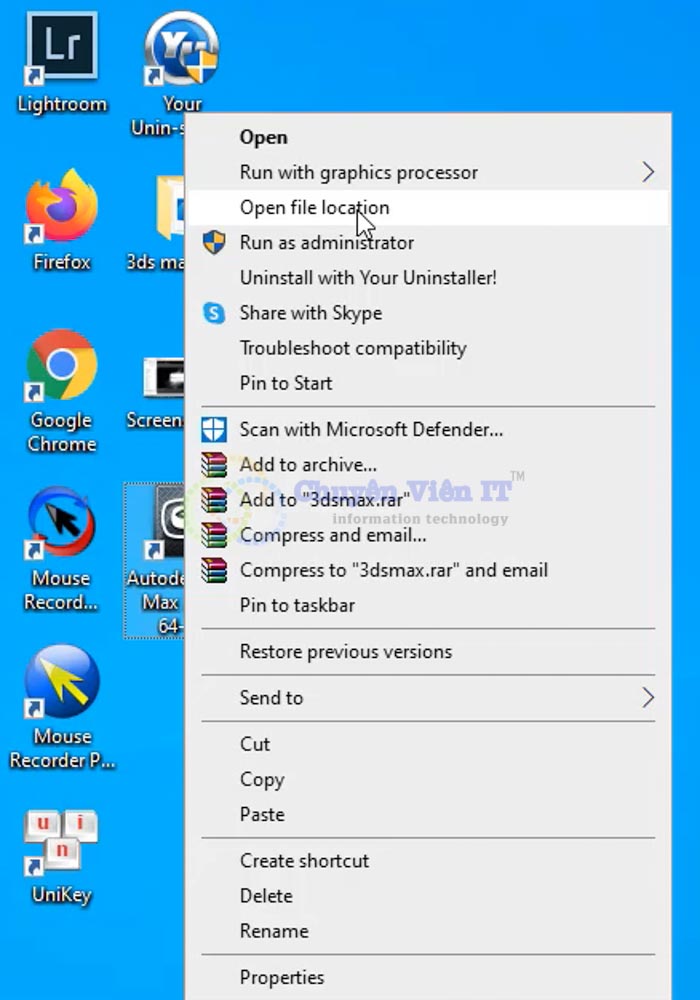Screen dimensions: 700x1000
Task: Select Open file location
Action: click(428, 207)
